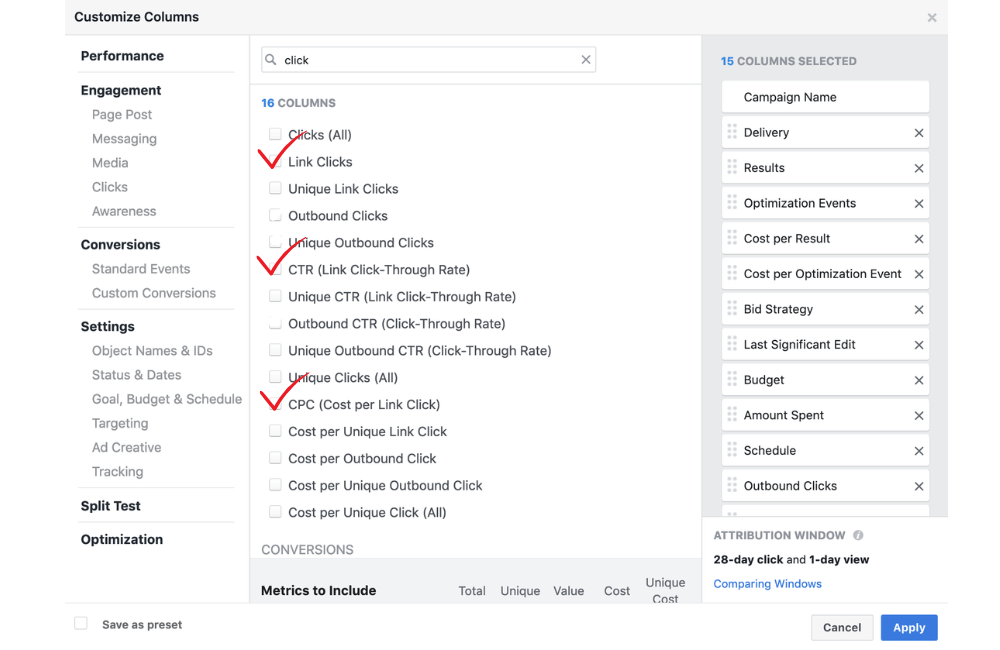Remove the Schedule column with its X icon
Viewport: 1000px width, 650px height.
pos(919,450)
